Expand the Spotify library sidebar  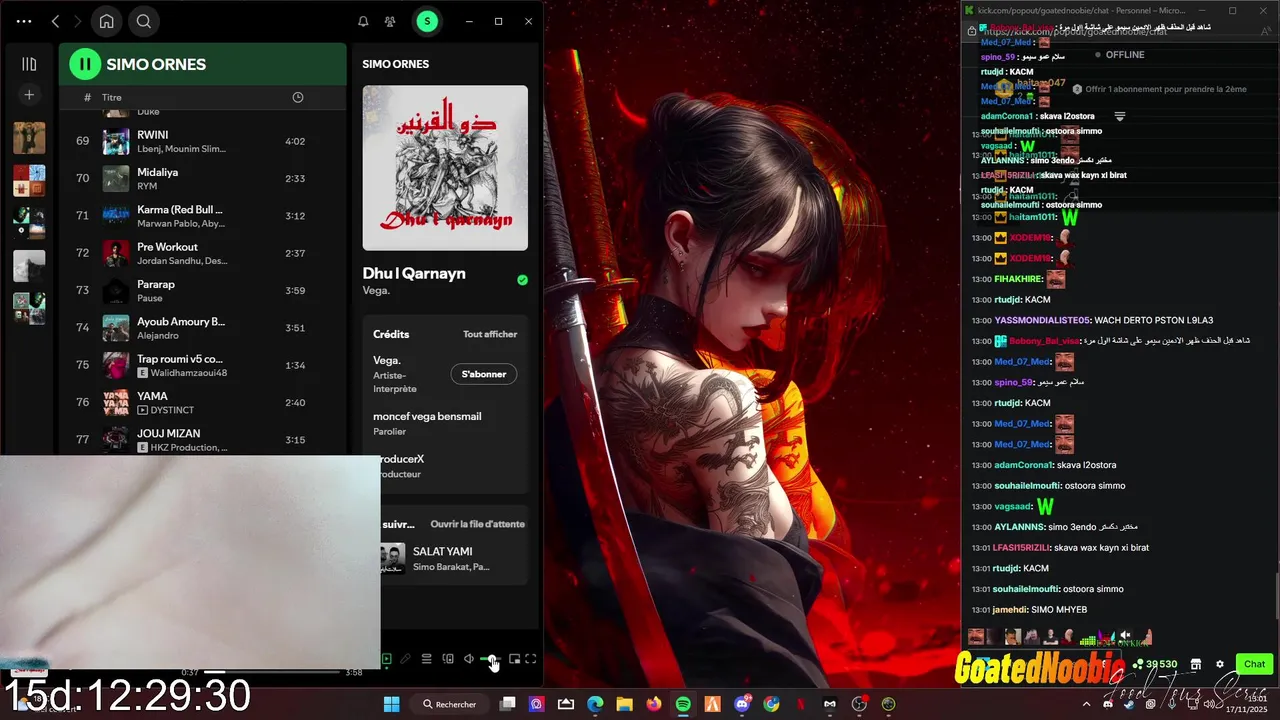tap(29, 64)
